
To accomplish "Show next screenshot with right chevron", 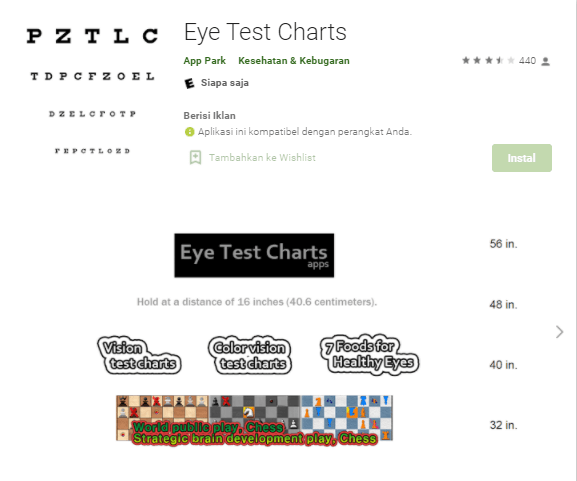I will tap(559, 332).
